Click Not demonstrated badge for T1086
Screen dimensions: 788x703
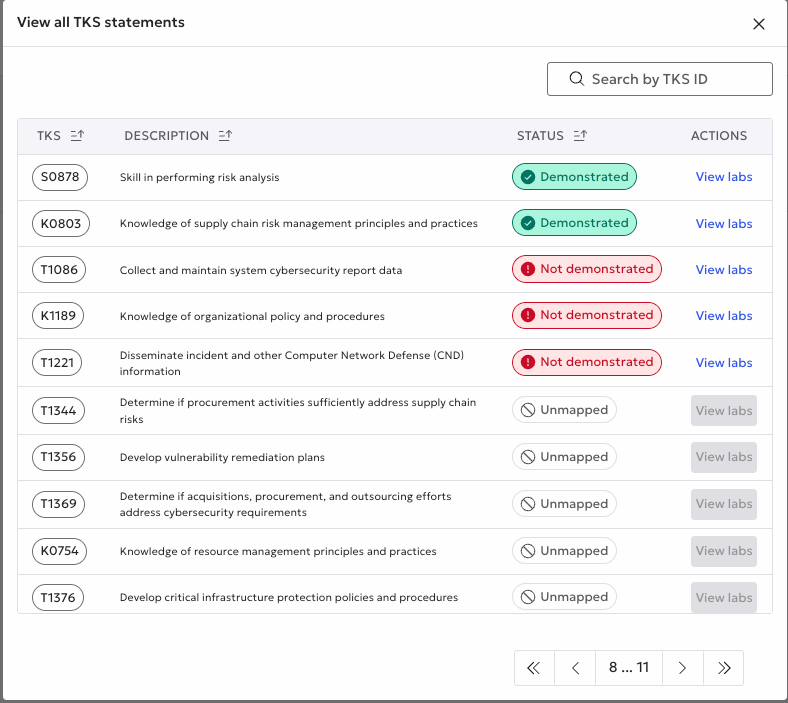pyautogui.click(x=587, y=269)
